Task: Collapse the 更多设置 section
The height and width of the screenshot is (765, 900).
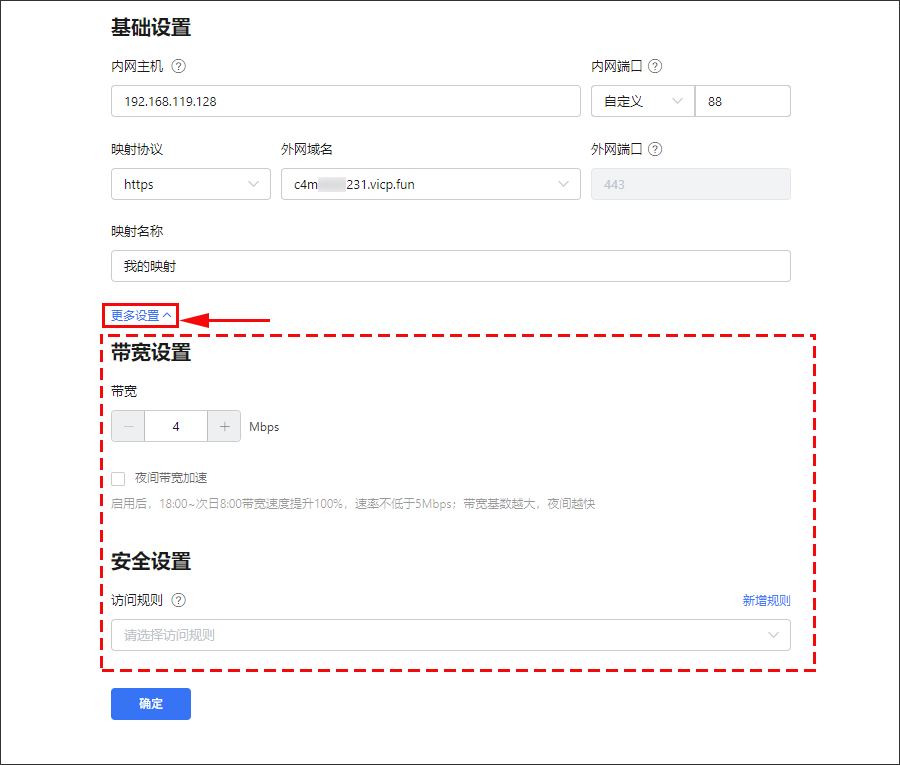Action: (x=141, y=316)
